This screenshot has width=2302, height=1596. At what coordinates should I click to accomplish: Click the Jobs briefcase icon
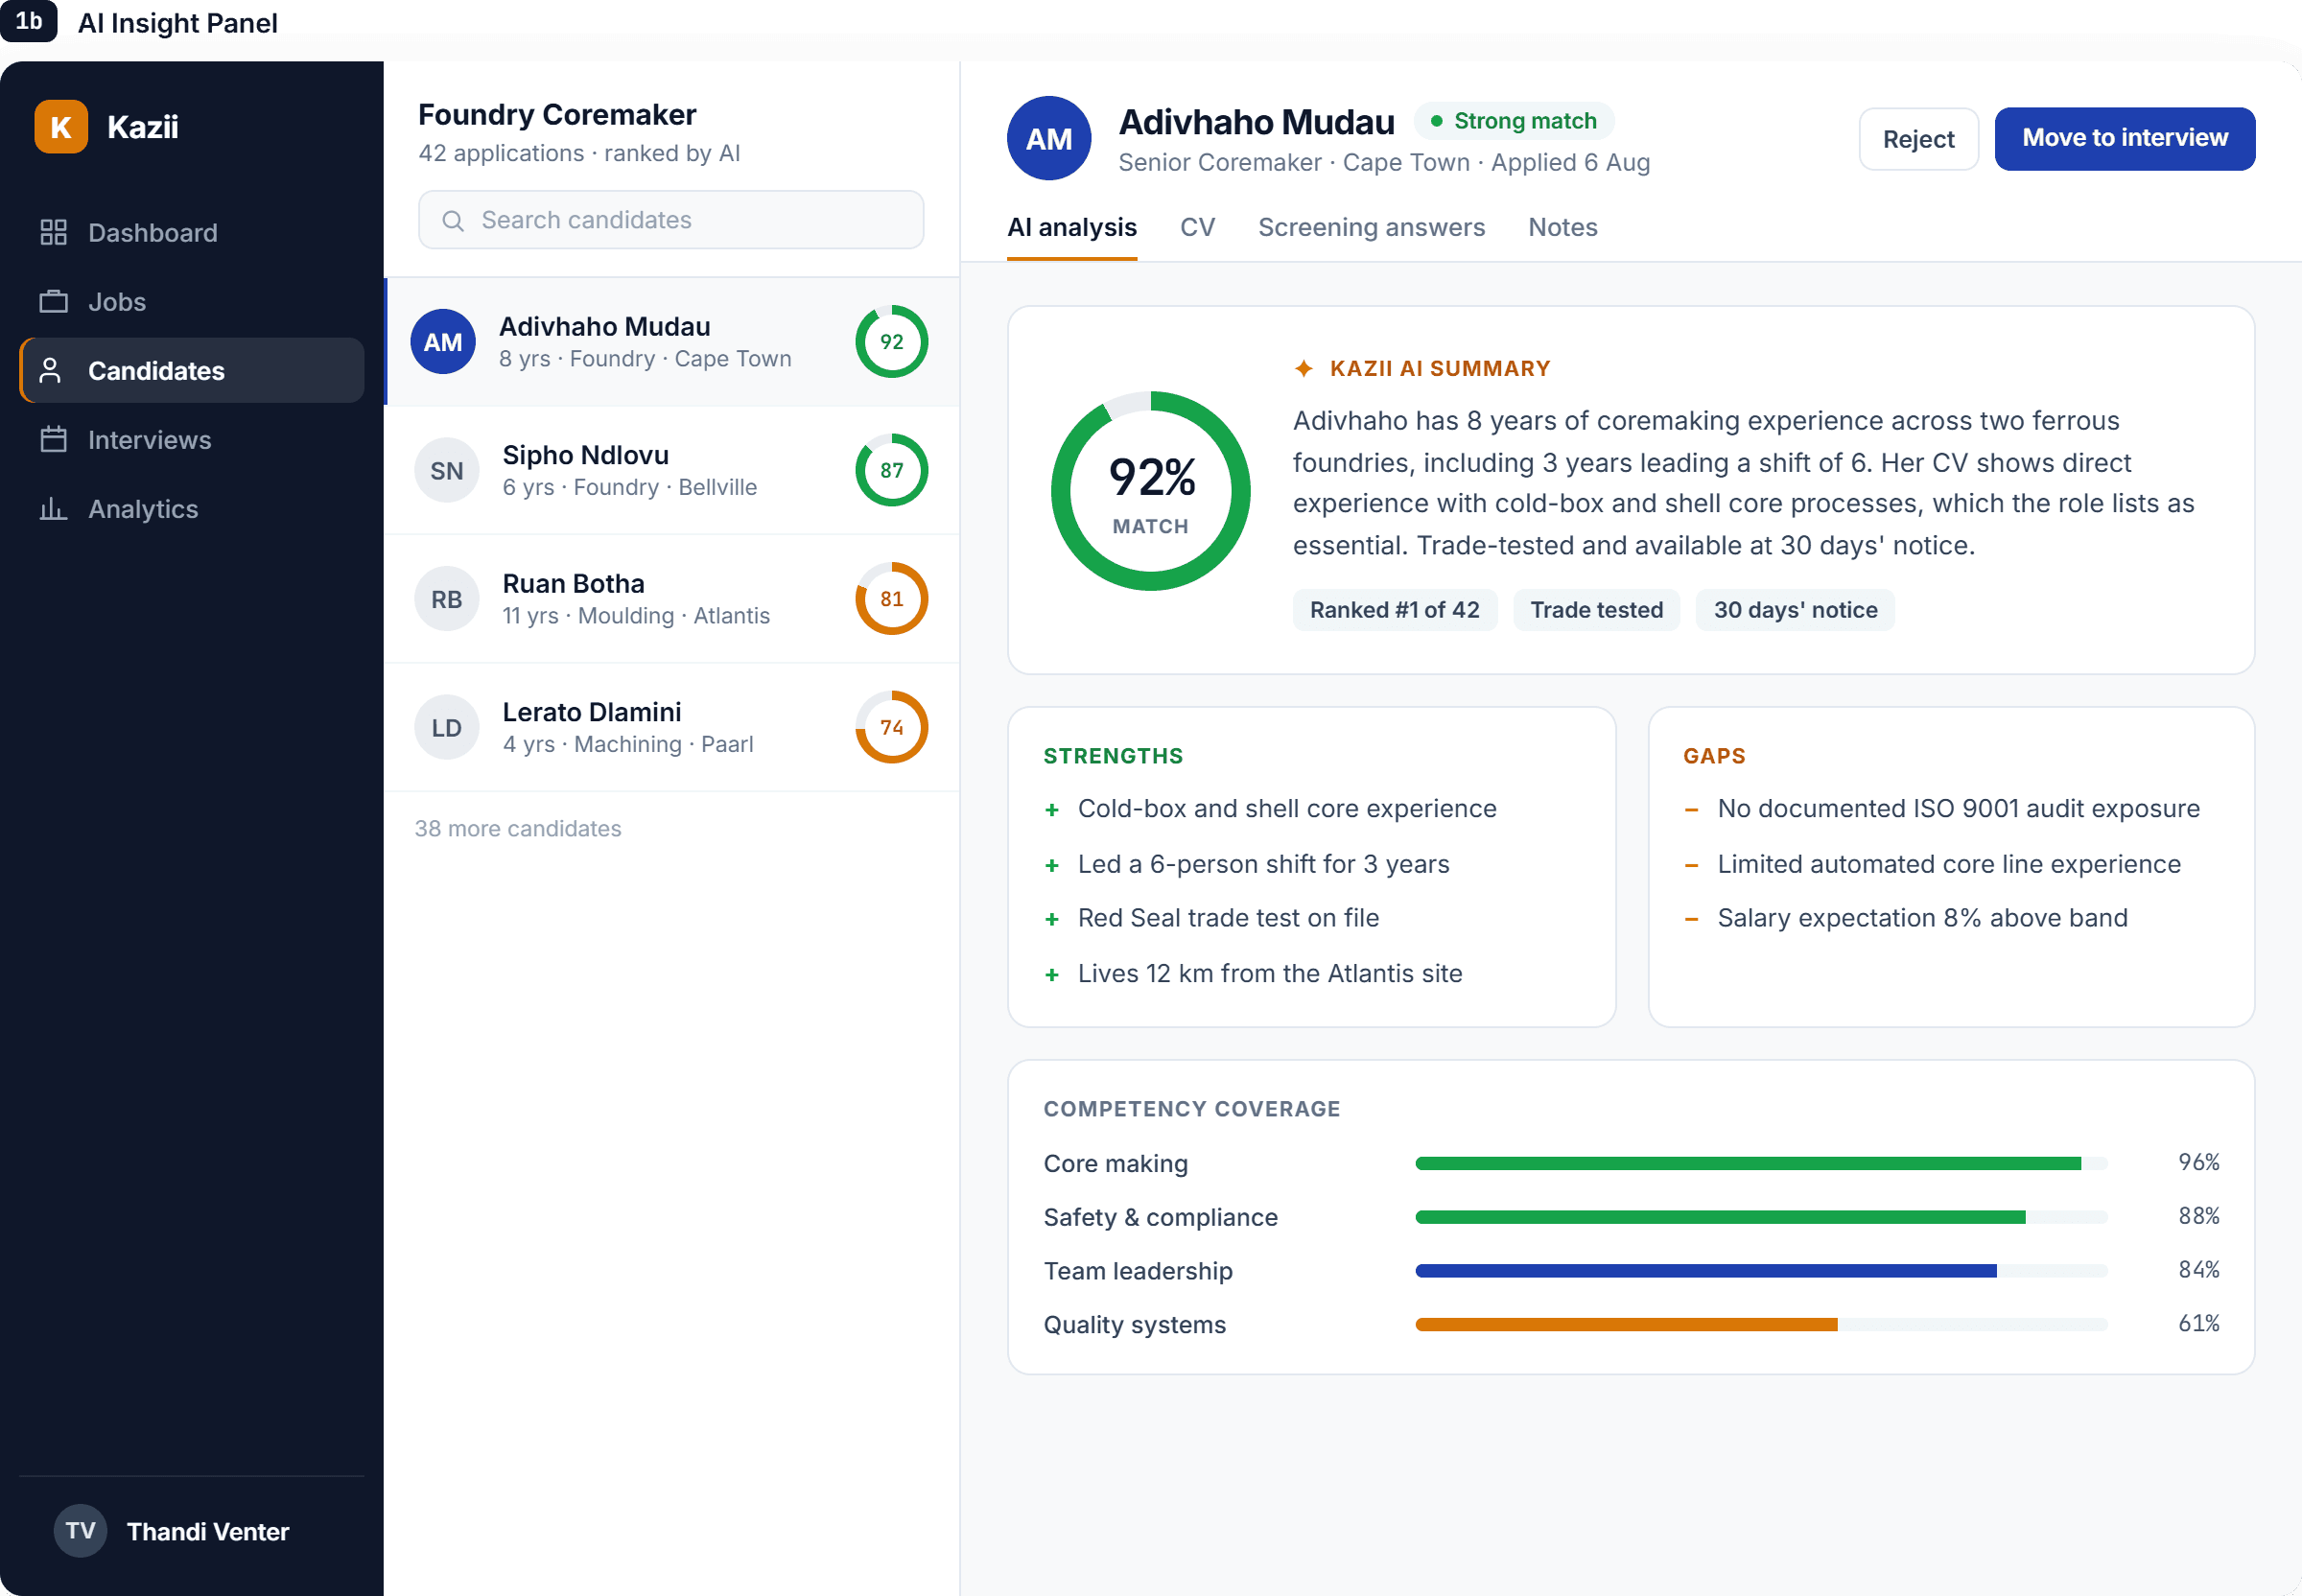click(53, 301)
